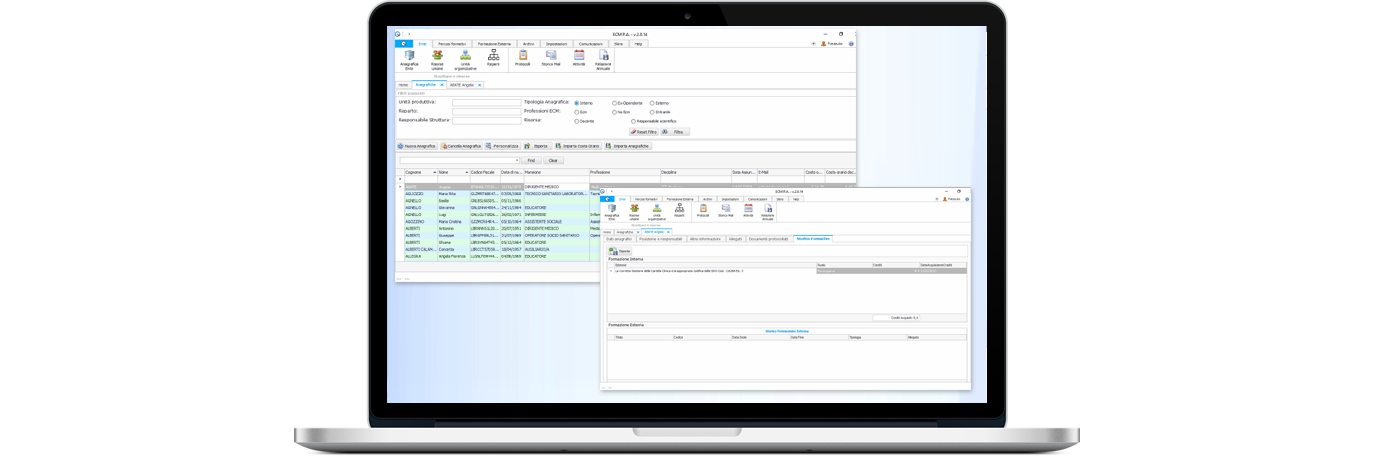Open the Documenti protocollati tab
The image size is (1374, 456).
[768, 239]
